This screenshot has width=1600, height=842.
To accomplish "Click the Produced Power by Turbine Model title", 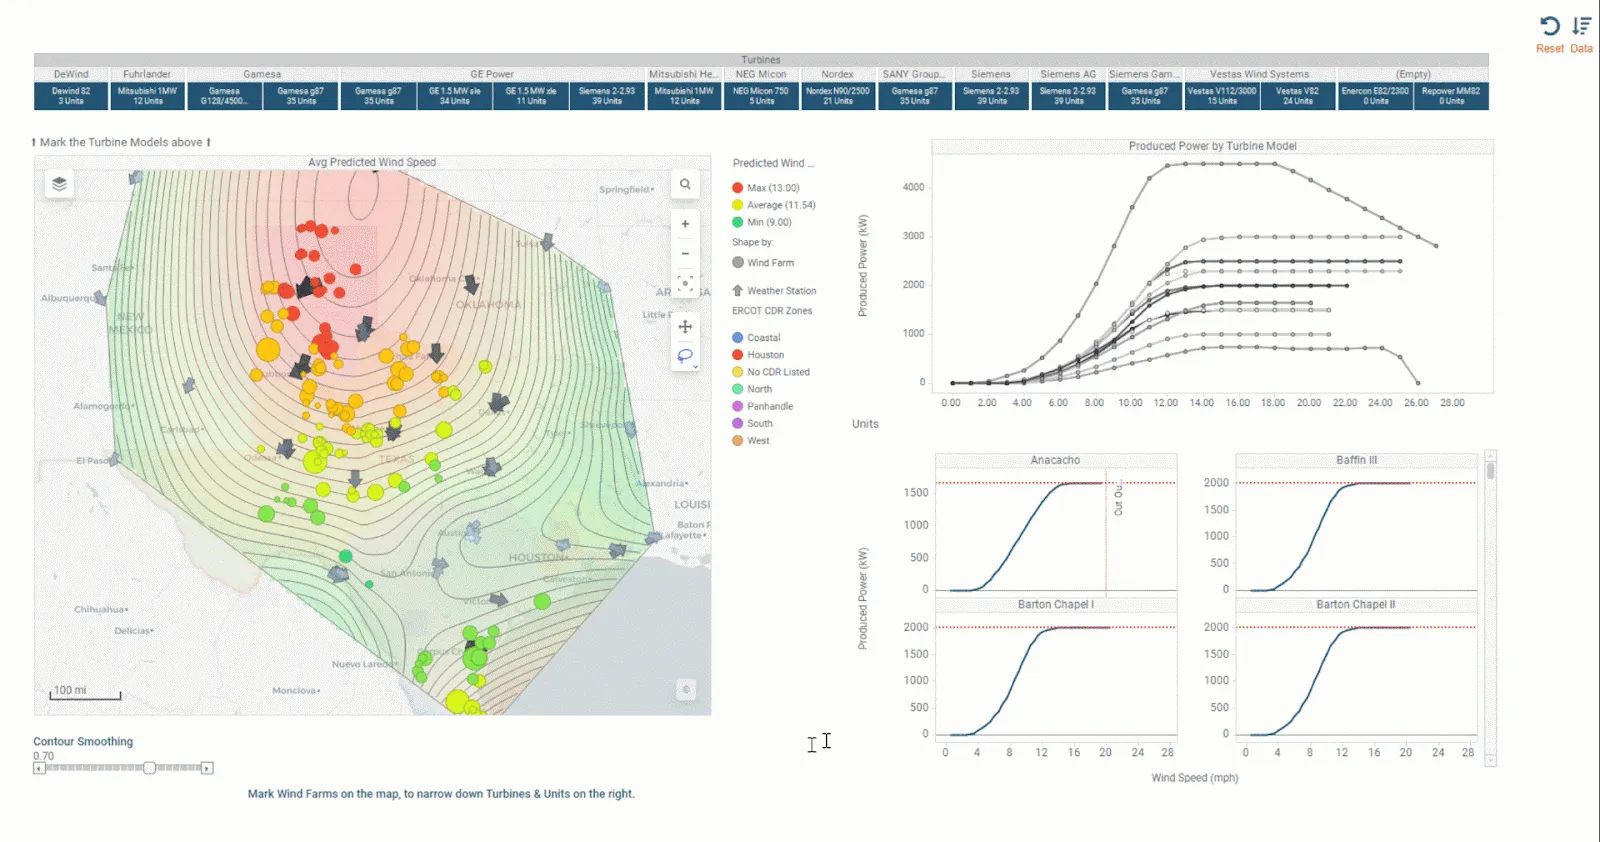I will [1212, 146].
